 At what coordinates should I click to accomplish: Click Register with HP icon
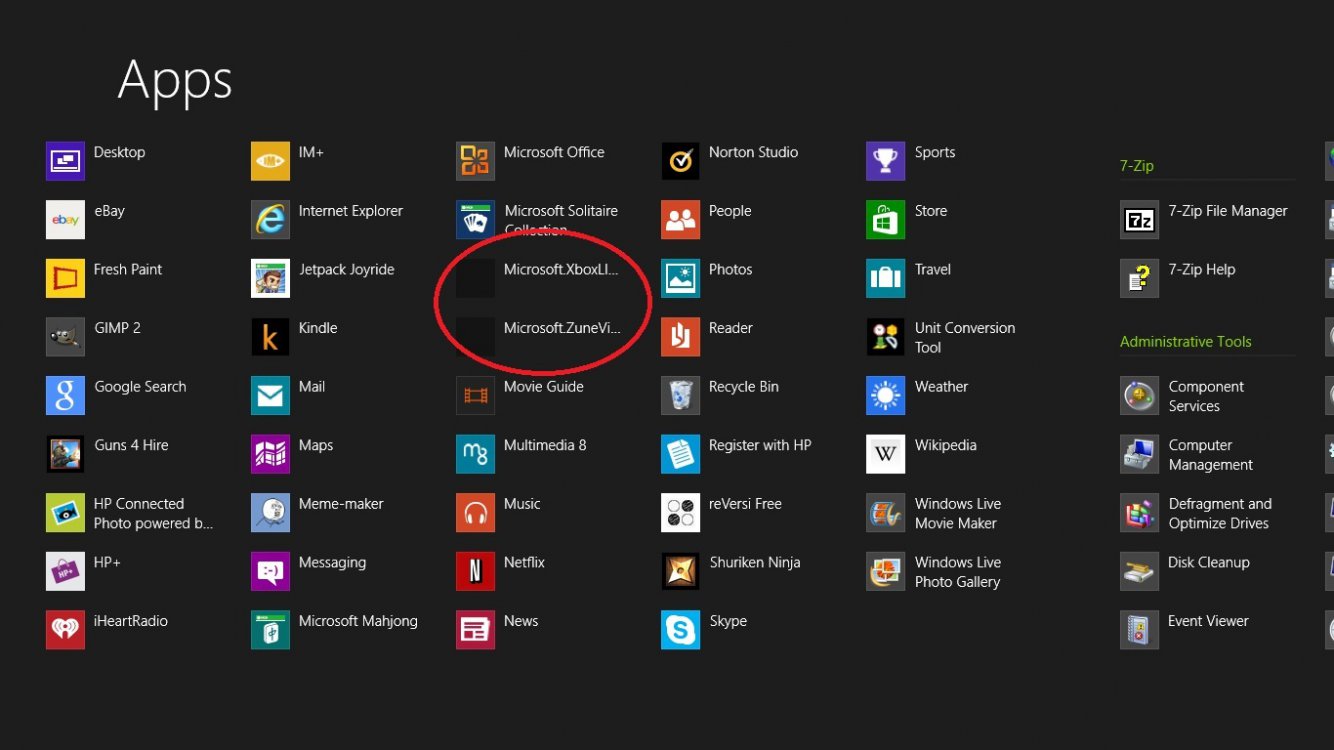click(x=680, y=454)
